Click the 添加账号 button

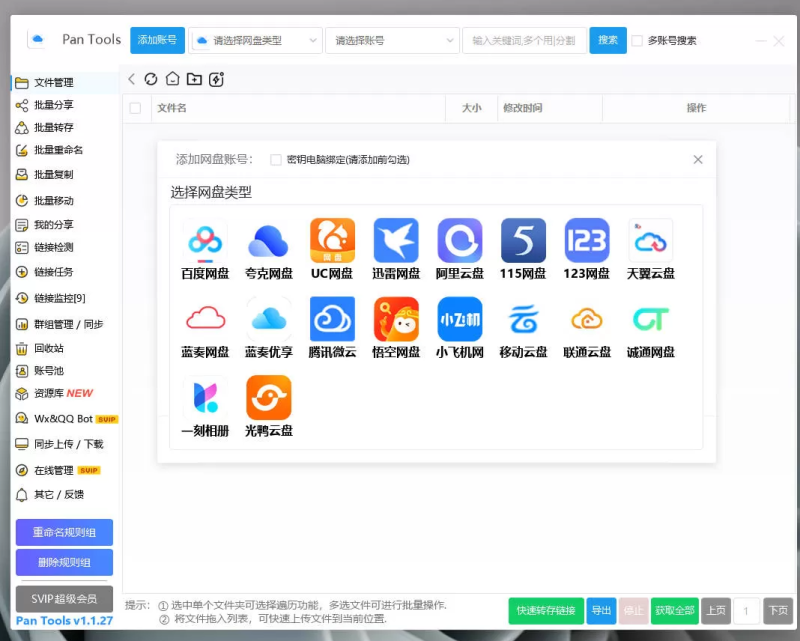pos(157,40)
